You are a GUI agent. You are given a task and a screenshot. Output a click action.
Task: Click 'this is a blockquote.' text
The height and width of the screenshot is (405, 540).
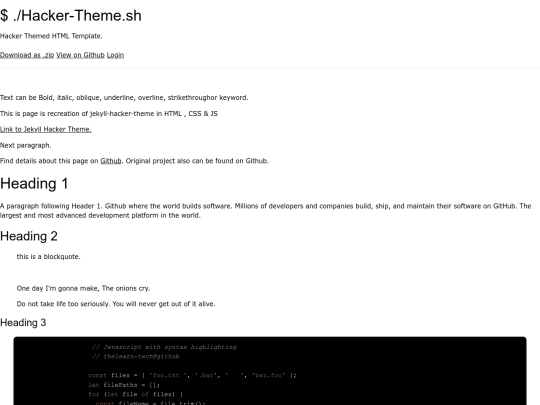49,257
